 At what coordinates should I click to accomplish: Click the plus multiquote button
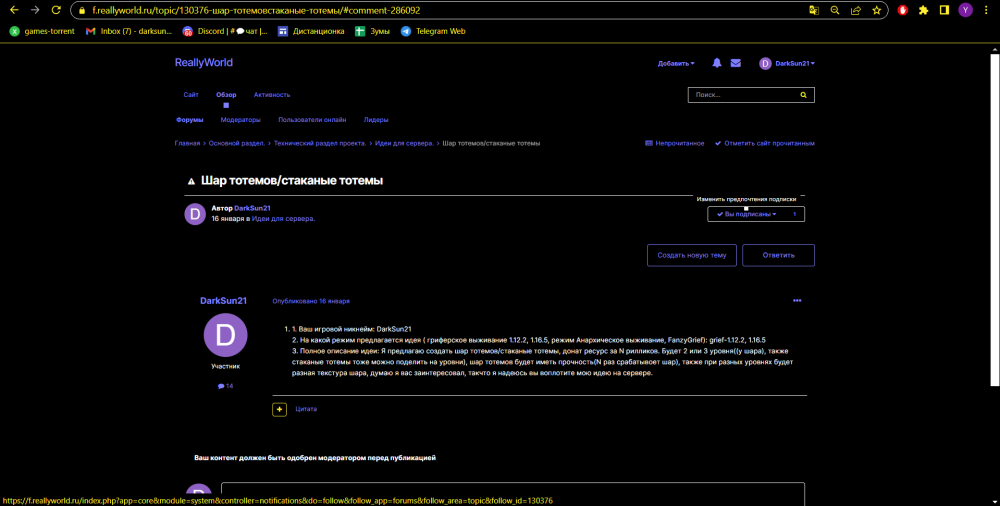279,409
